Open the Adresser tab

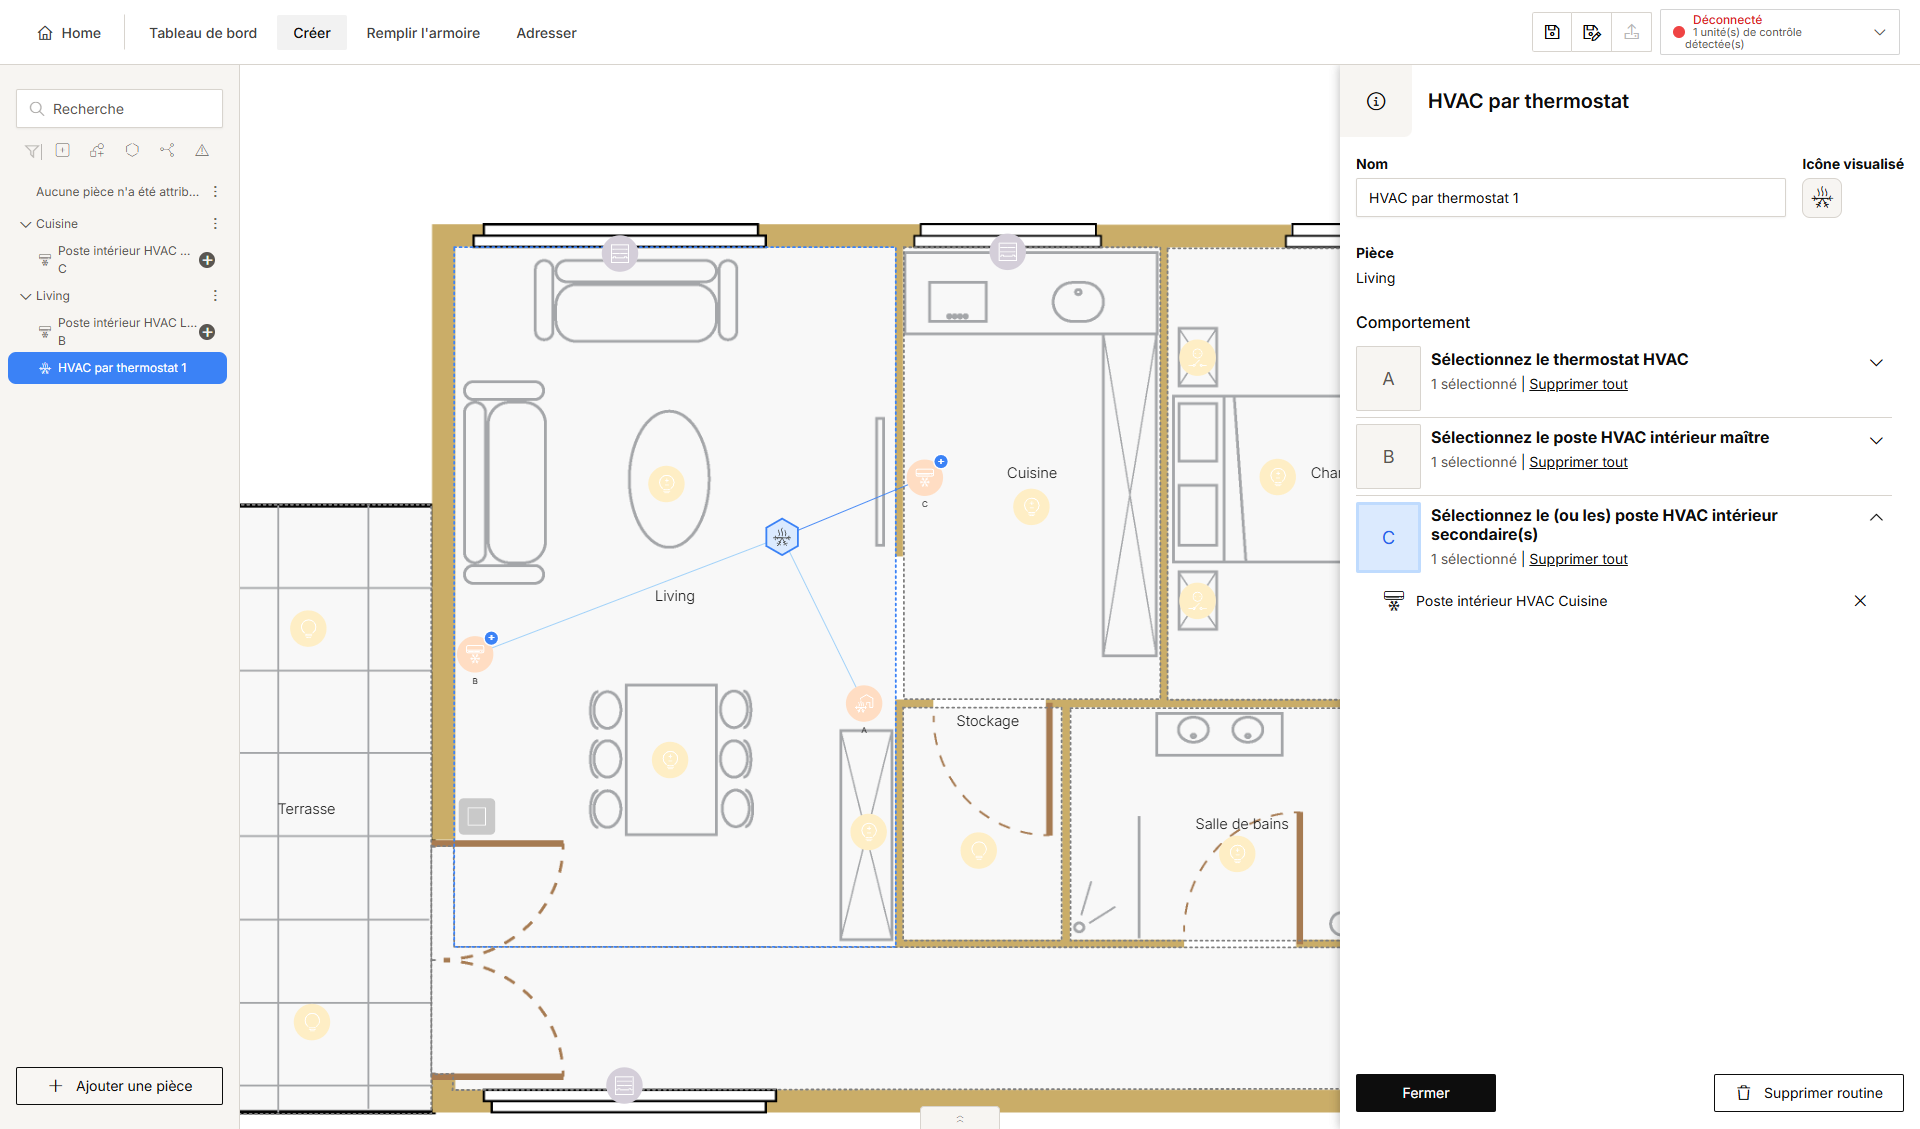click(546, 33)
